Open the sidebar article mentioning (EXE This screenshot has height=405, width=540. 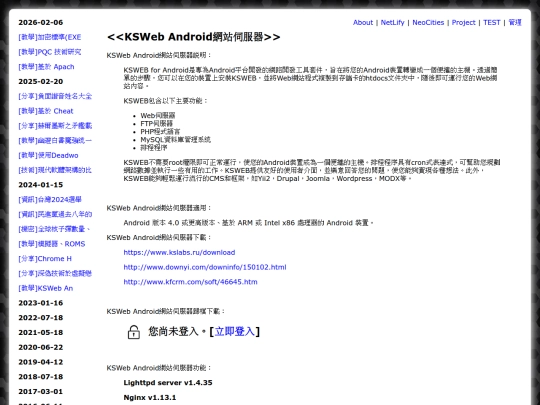click(x=50, y=37)
